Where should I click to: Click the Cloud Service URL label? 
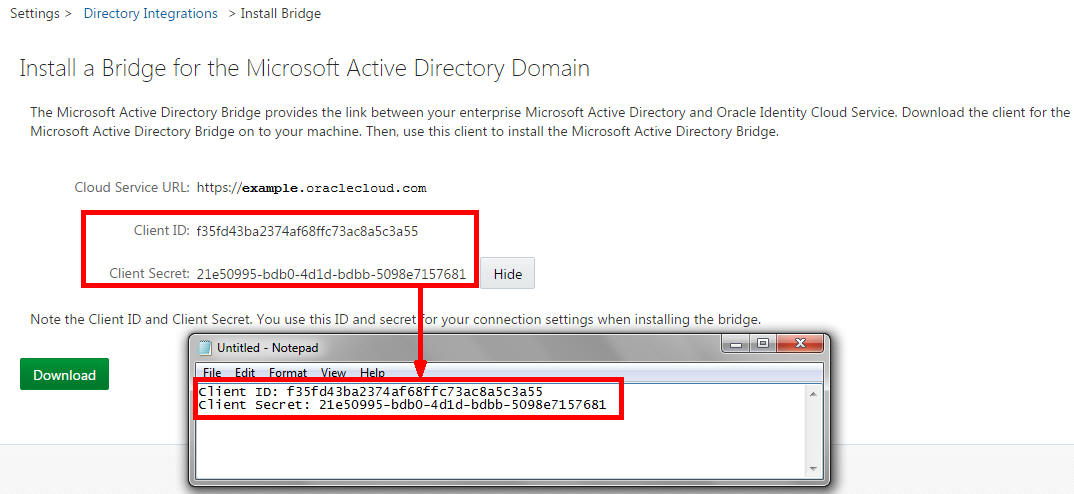tap(132, 188)
